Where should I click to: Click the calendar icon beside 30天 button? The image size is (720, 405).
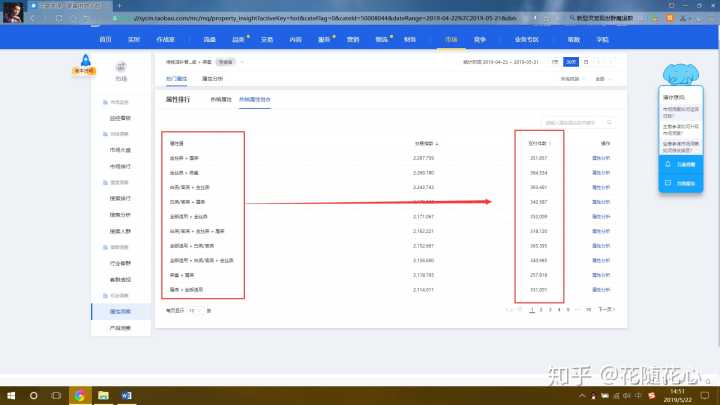pos(585,61)
